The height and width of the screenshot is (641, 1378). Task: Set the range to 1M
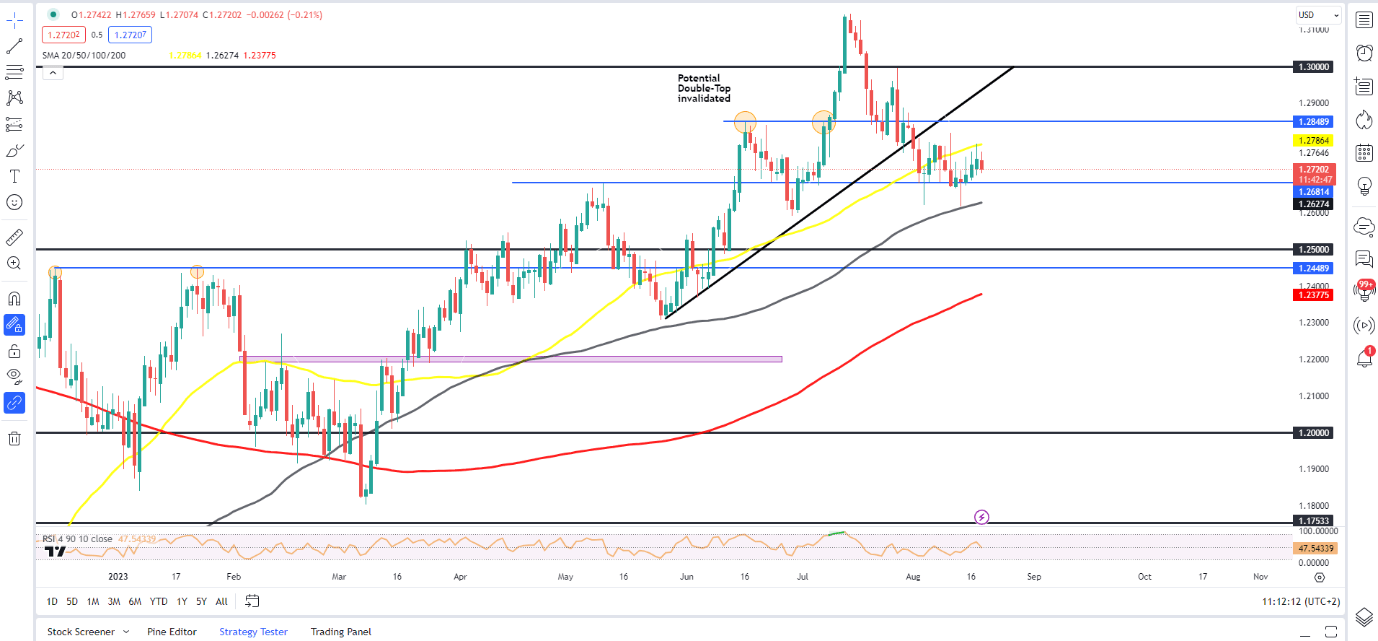click(93, 602)
